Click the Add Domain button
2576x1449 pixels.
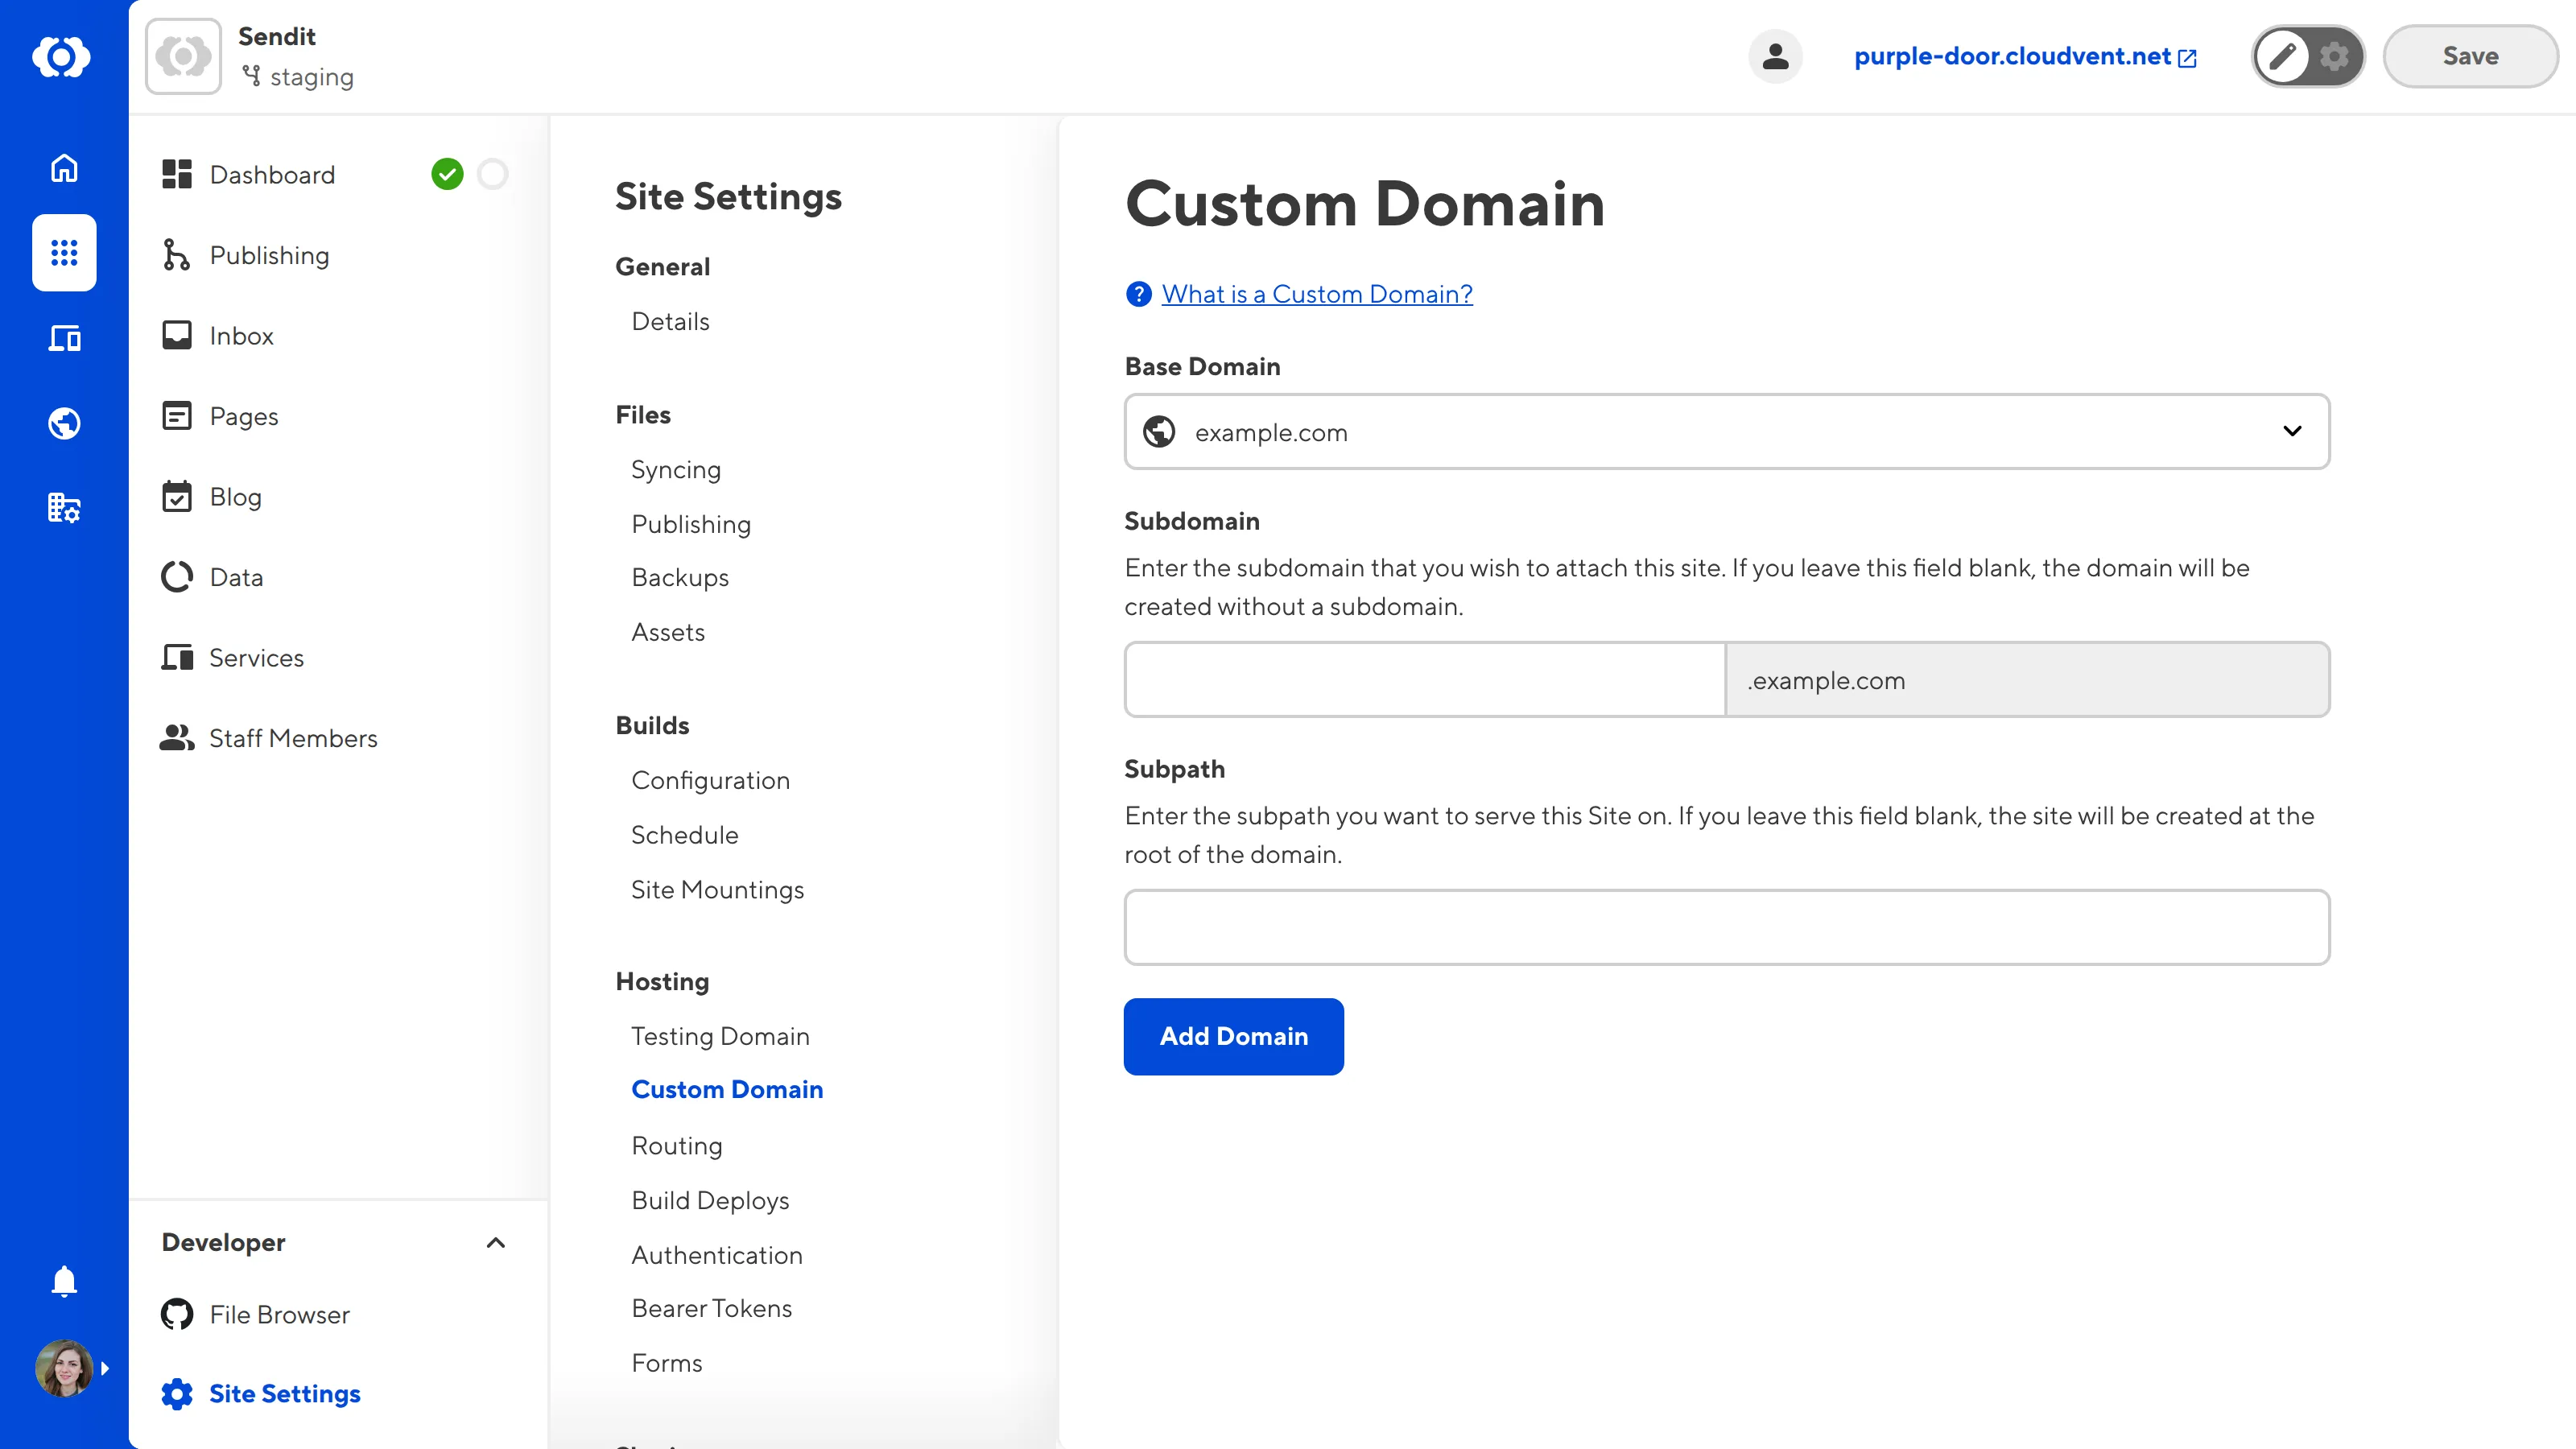1233,1036
